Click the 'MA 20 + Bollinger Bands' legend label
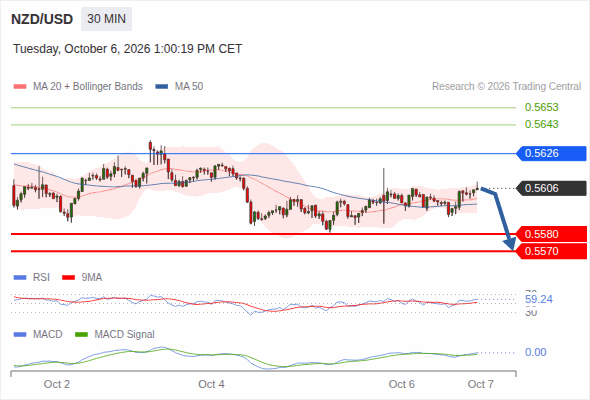 (88, 87)
